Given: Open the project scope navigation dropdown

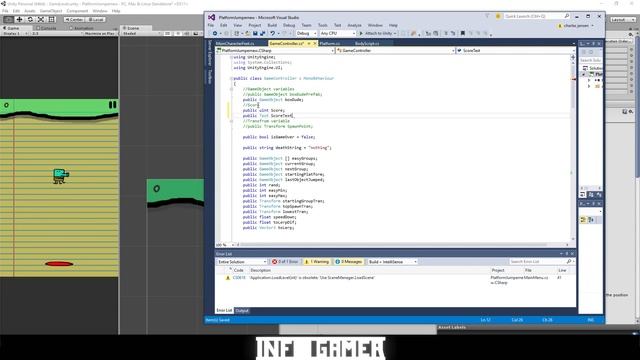Looking at the screenshot, I should click(x=275, y=51).
